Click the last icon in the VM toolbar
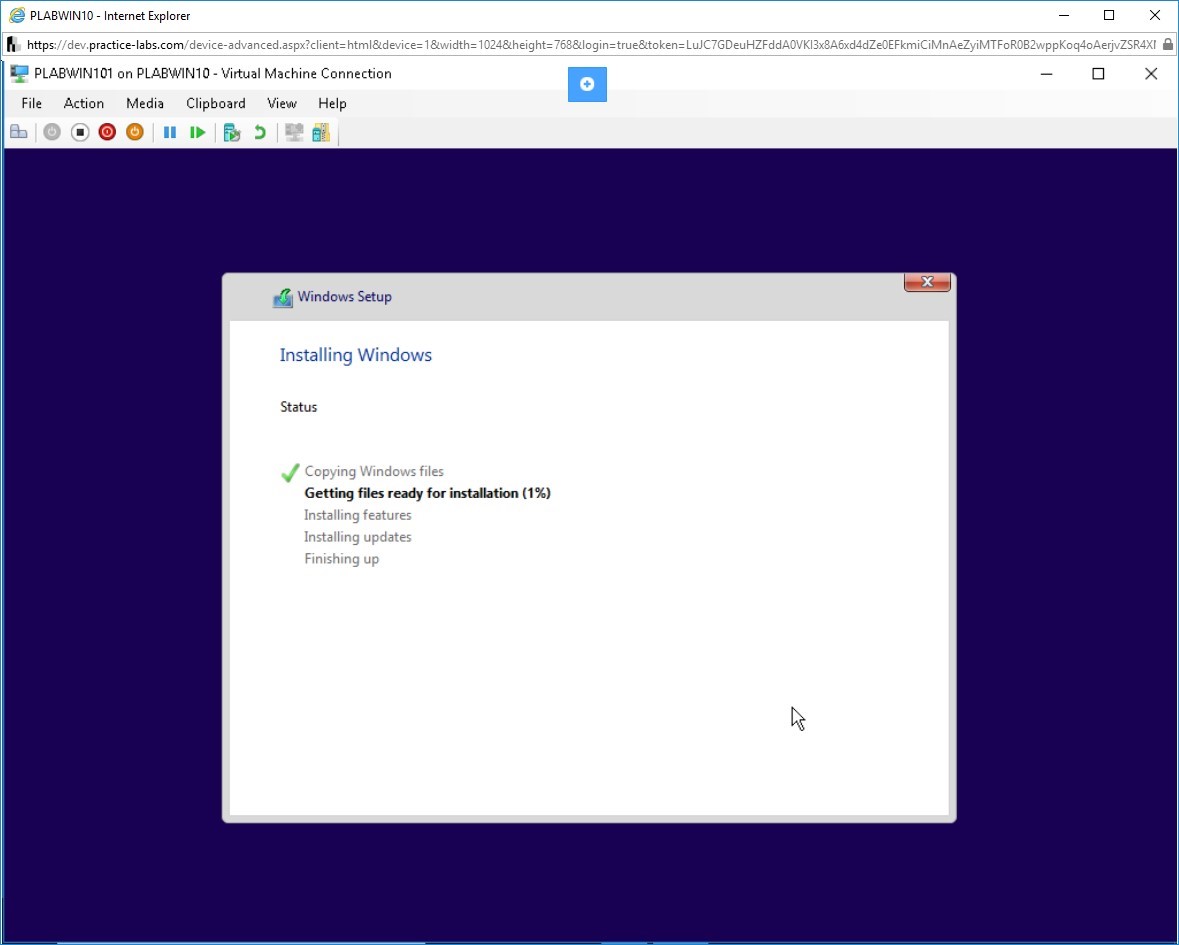Viewport: 1179px width, 945px height. [x=321, y=132]
